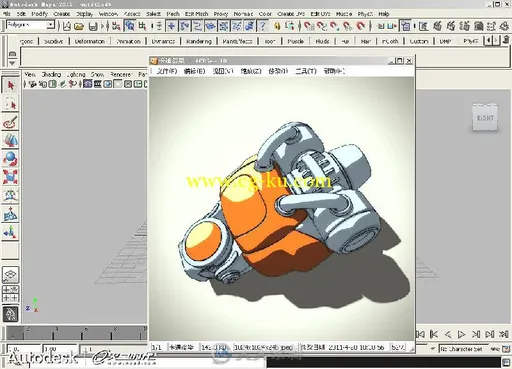Switch to single perspective view layout
512x369 pixels.
coord(10,275)
